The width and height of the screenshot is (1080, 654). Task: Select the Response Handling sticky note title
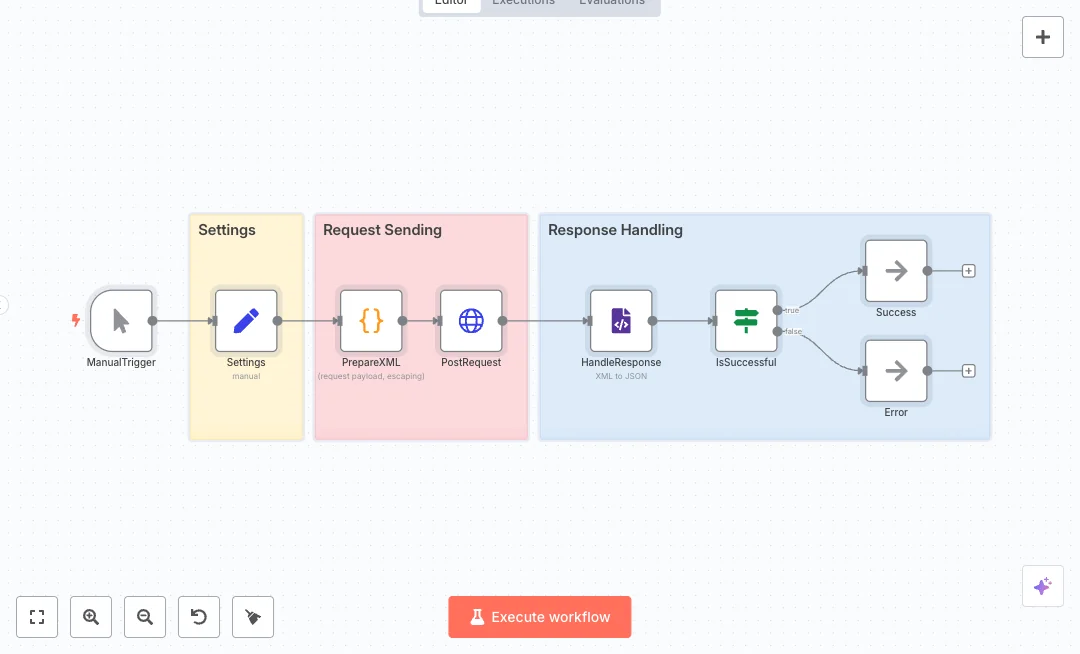pyautogui.click(x=615, y=230)
